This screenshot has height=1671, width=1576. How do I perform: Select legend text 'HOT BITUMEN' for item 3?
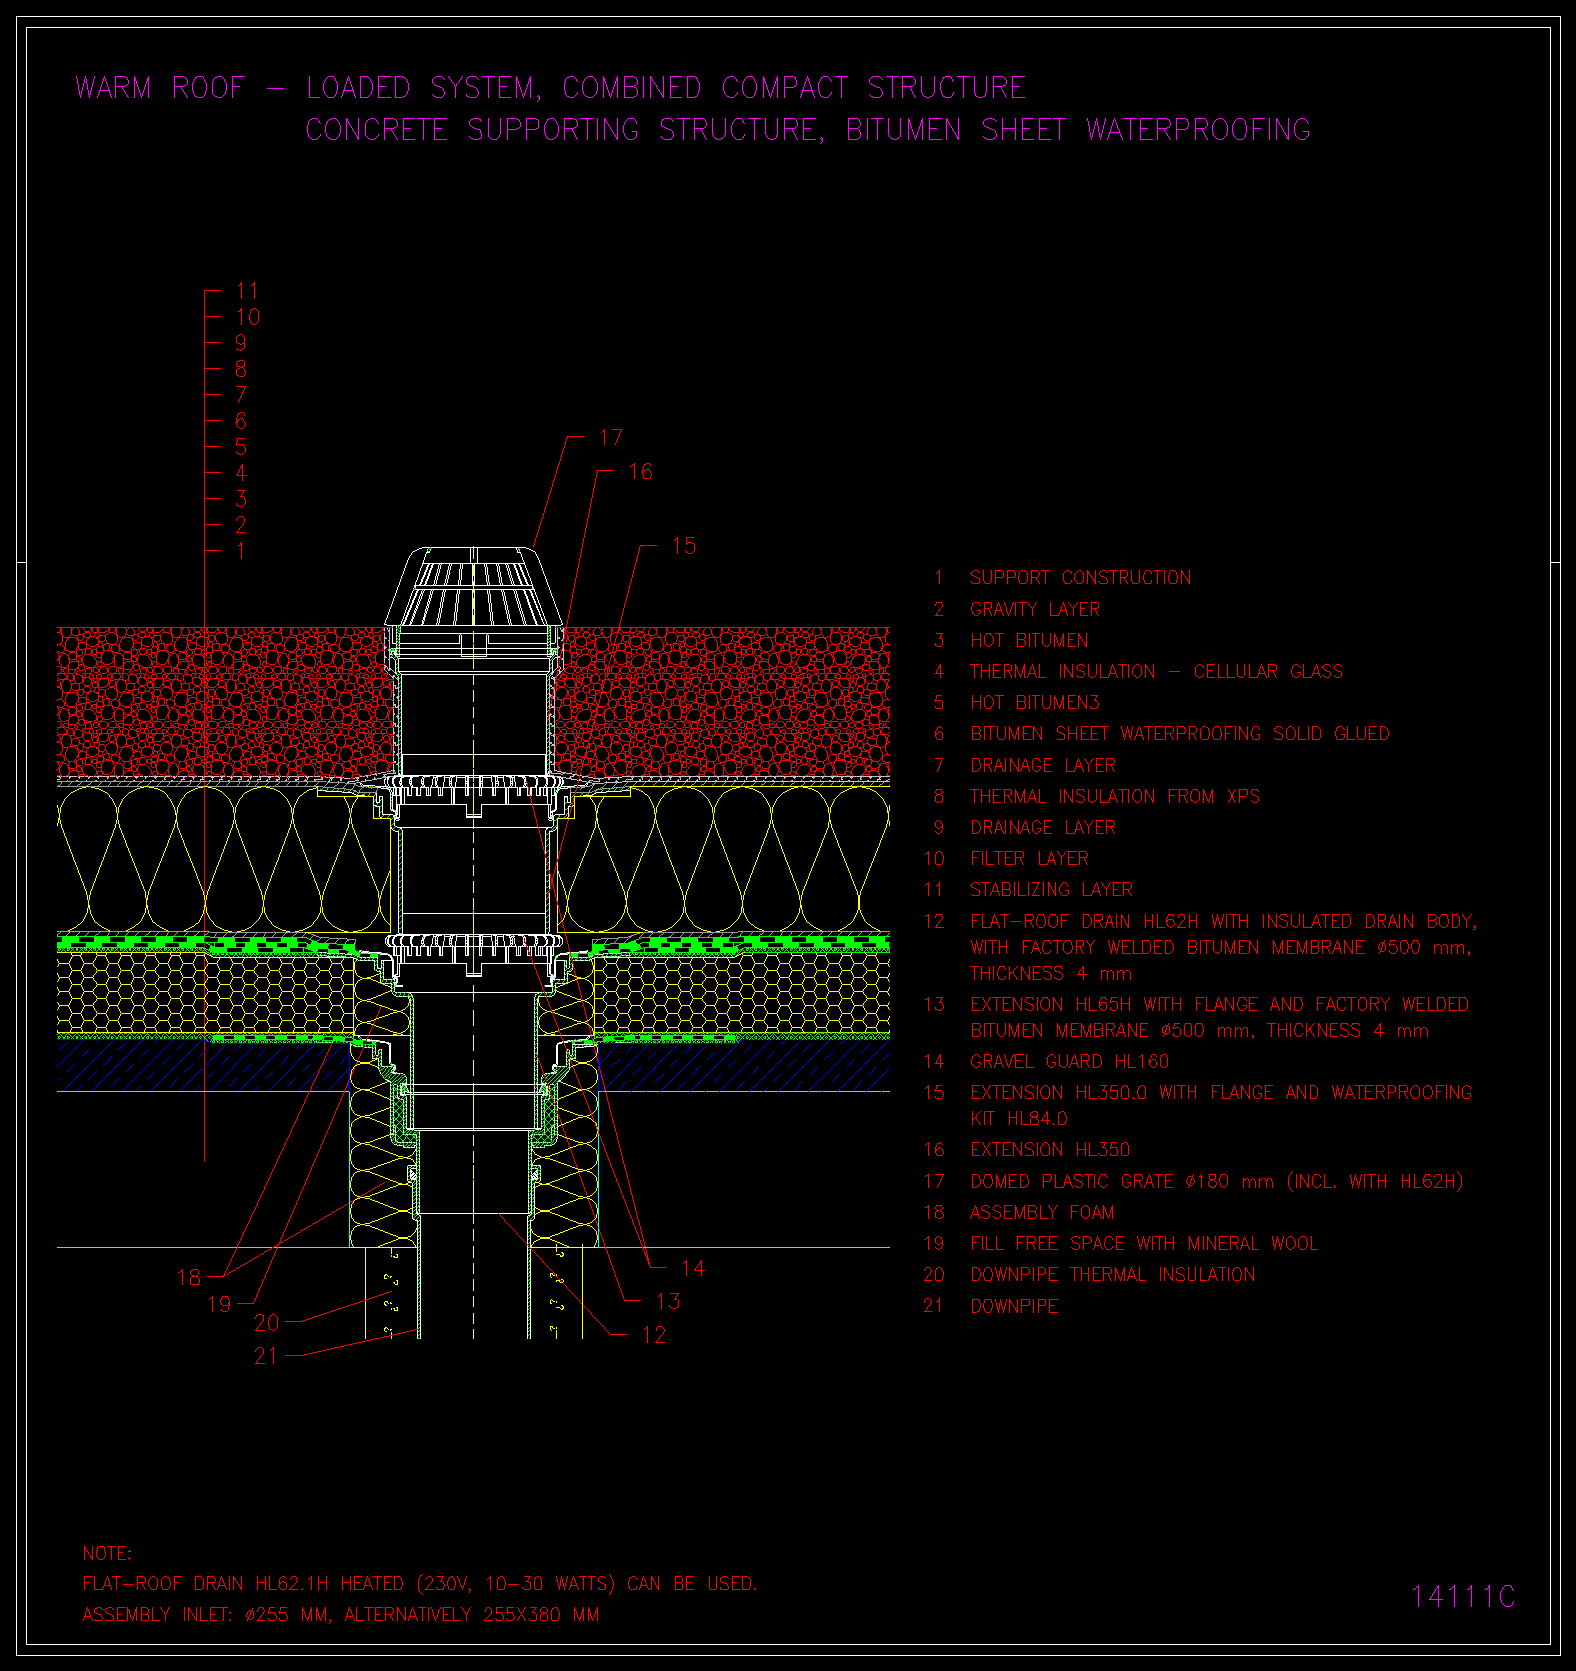click(1029, 641)
